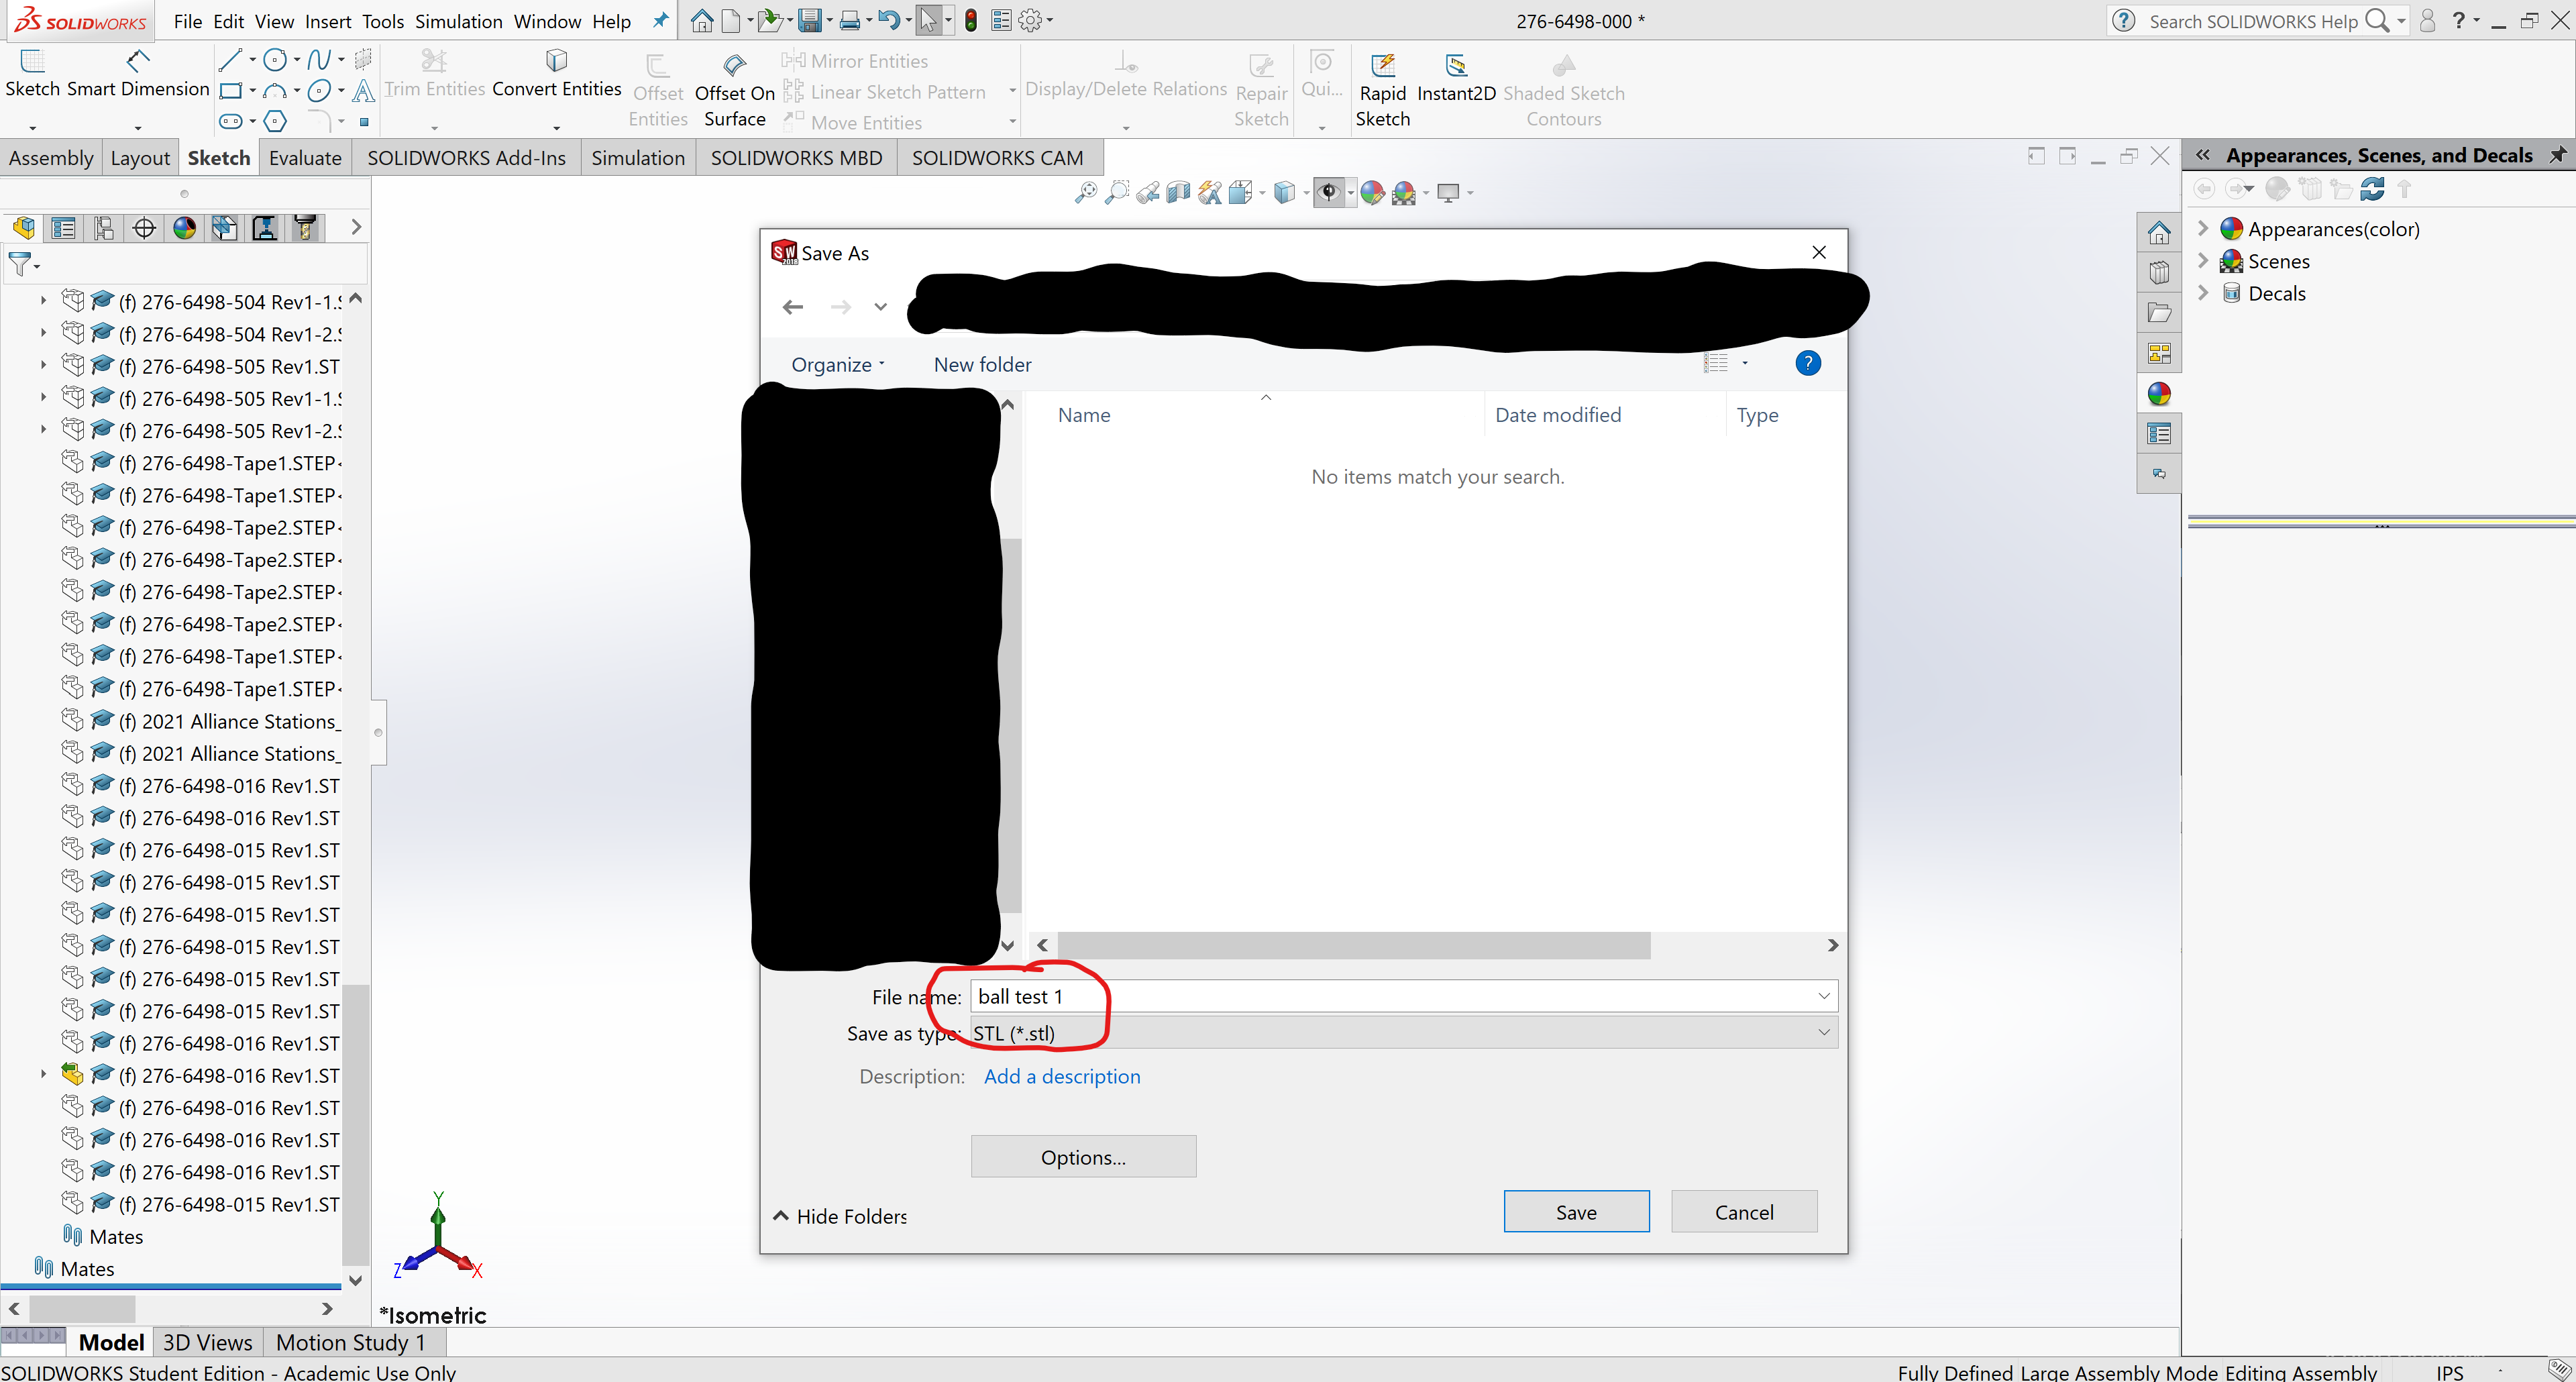The width and height of the screenshot is (2576, 1382).
Task: Open recent locations dropdown in Save As
Action: pyautogui.click(x=880, y=307)
